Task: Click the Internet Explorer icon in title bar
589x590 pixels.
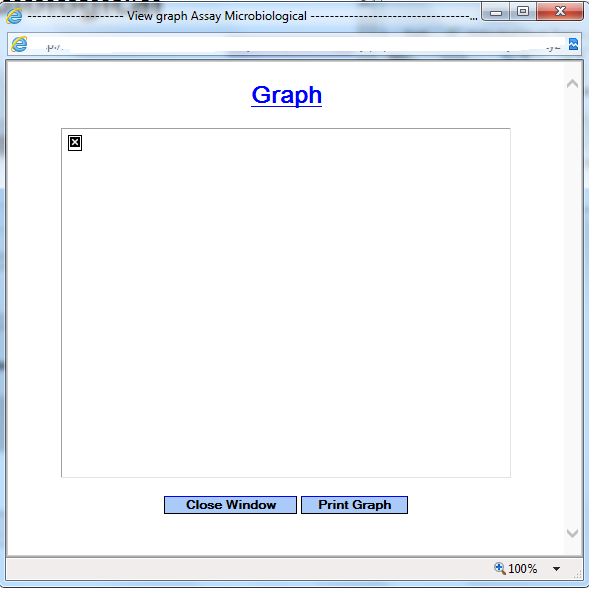Action: coord(14,16)
